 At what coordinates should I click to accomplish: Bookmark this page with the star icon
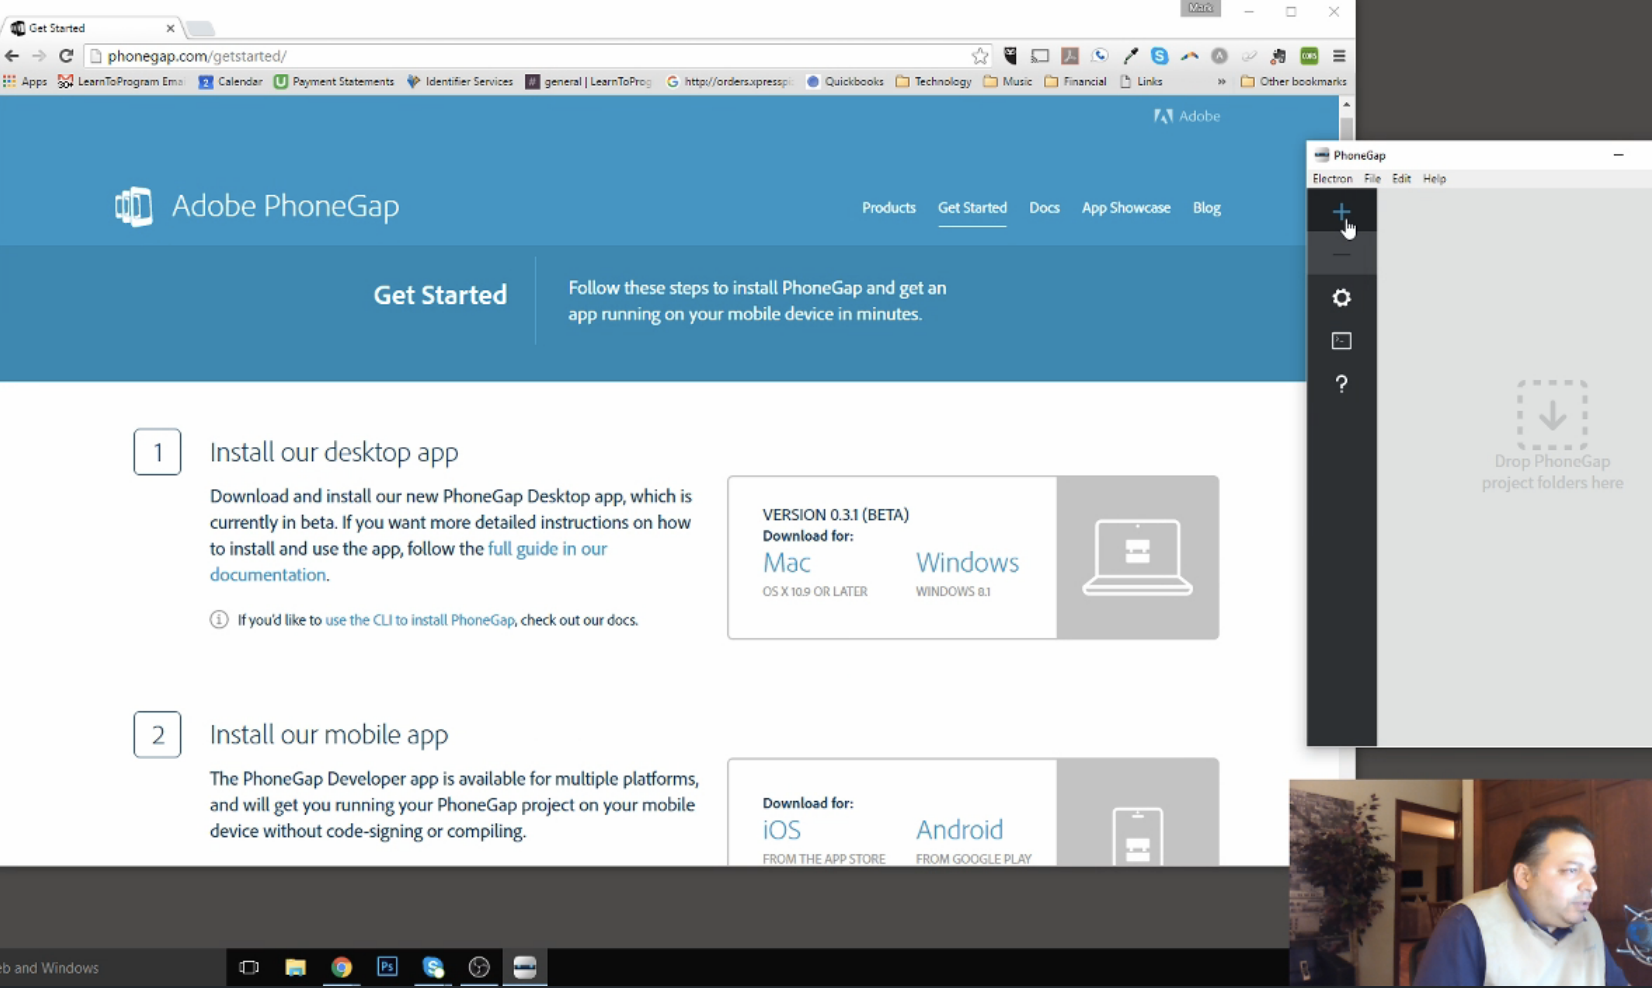point(980,56)
